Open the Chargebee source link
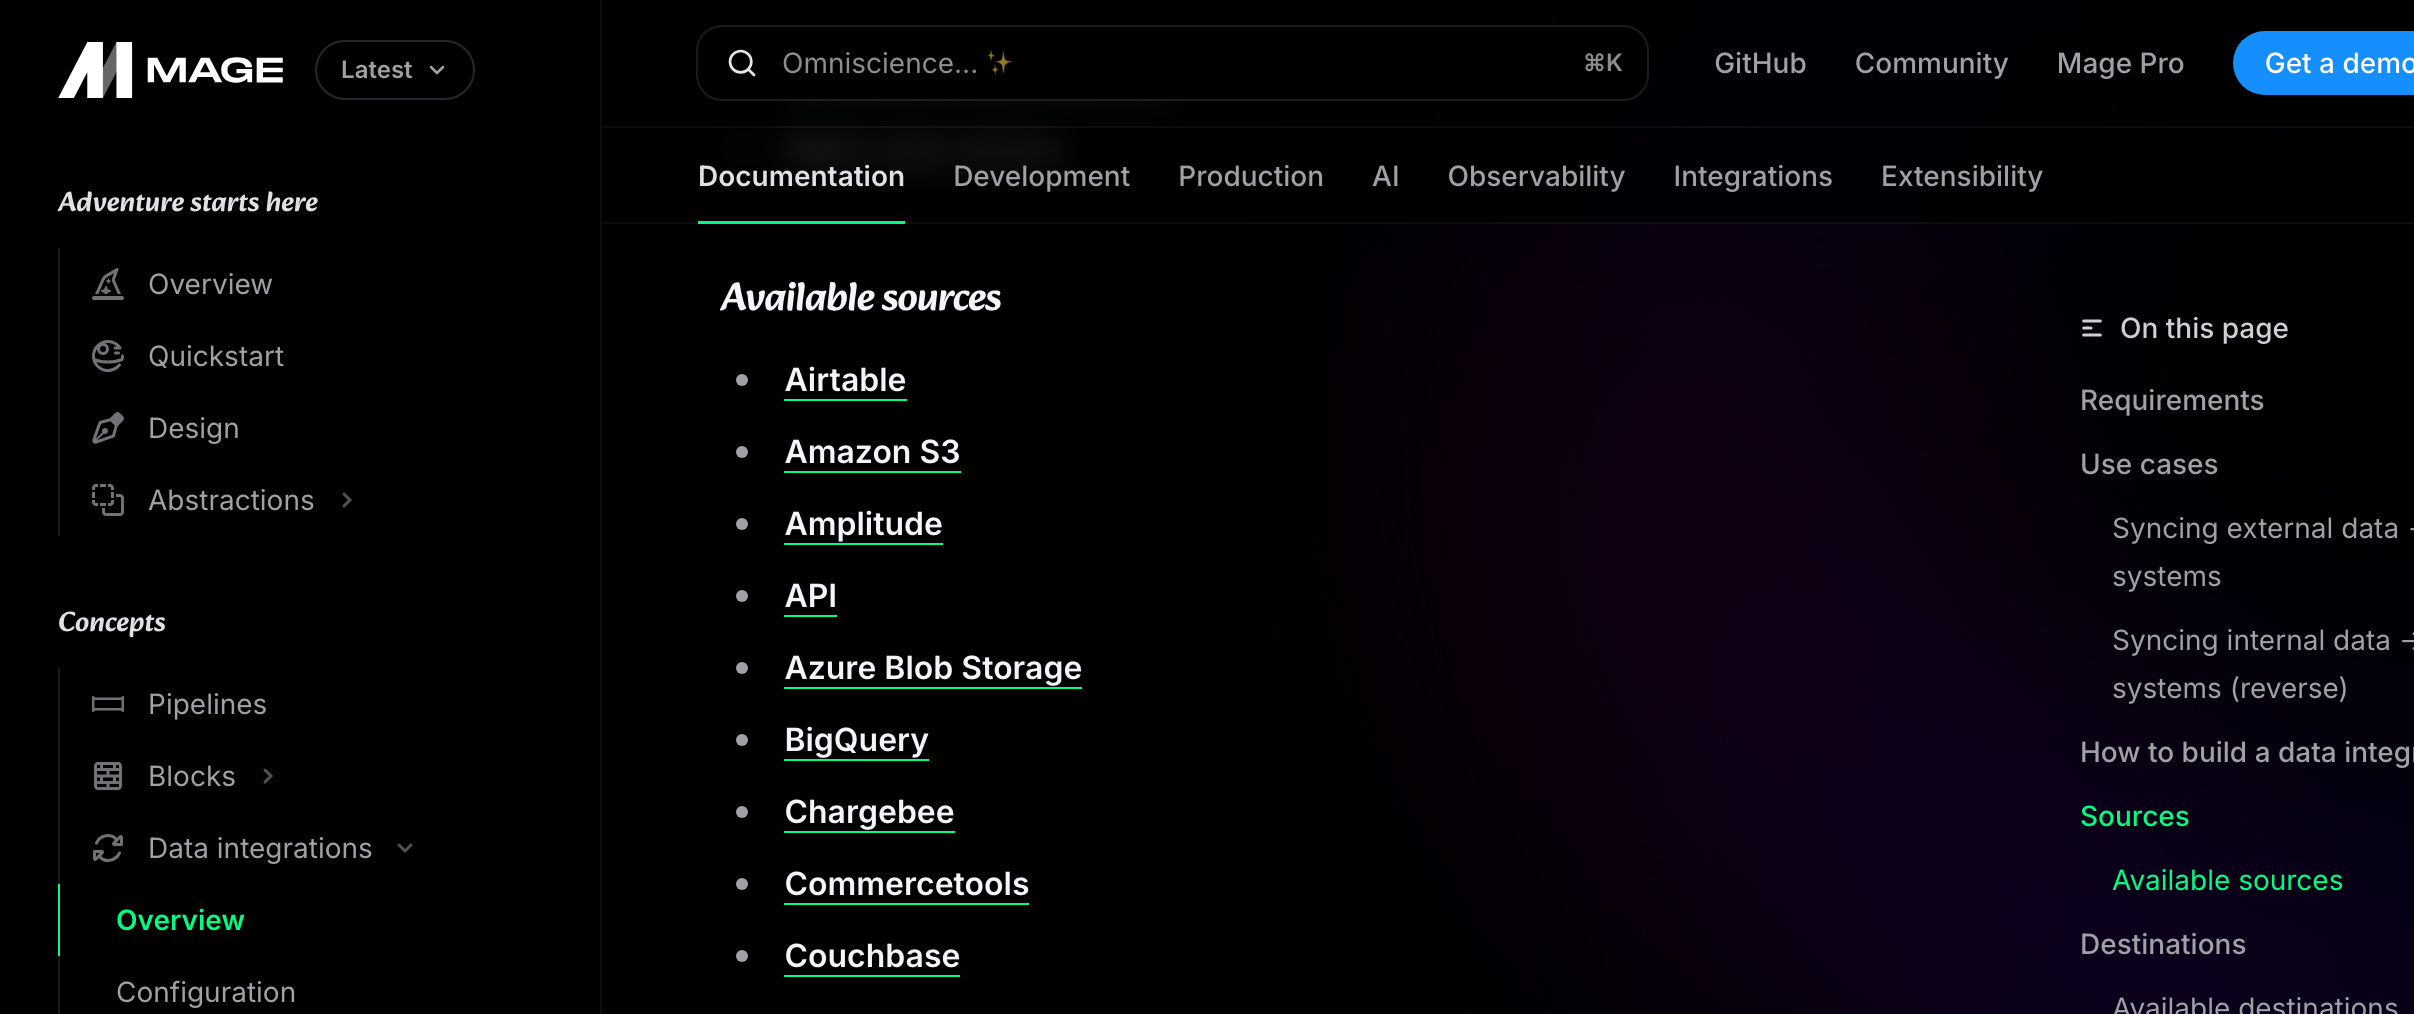This screenshot has width=2414, height=1014. coord(869,812)
